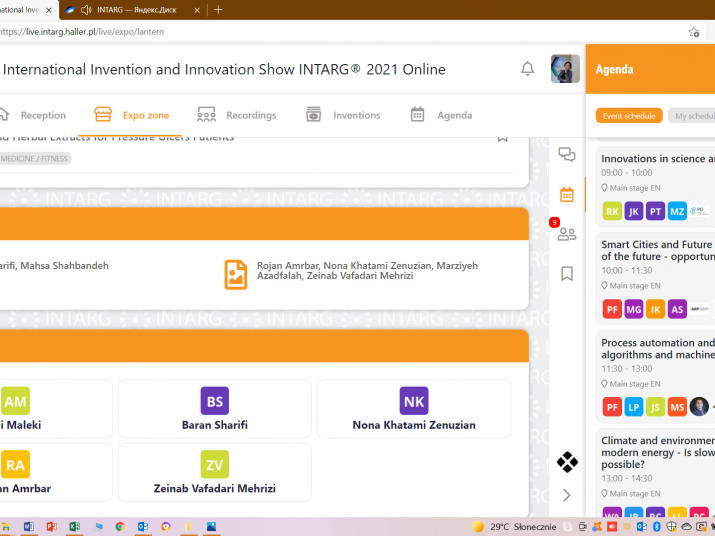Switch to My schedule filter
The width and height of the screenshot is (715, 536).
[692, 116]
